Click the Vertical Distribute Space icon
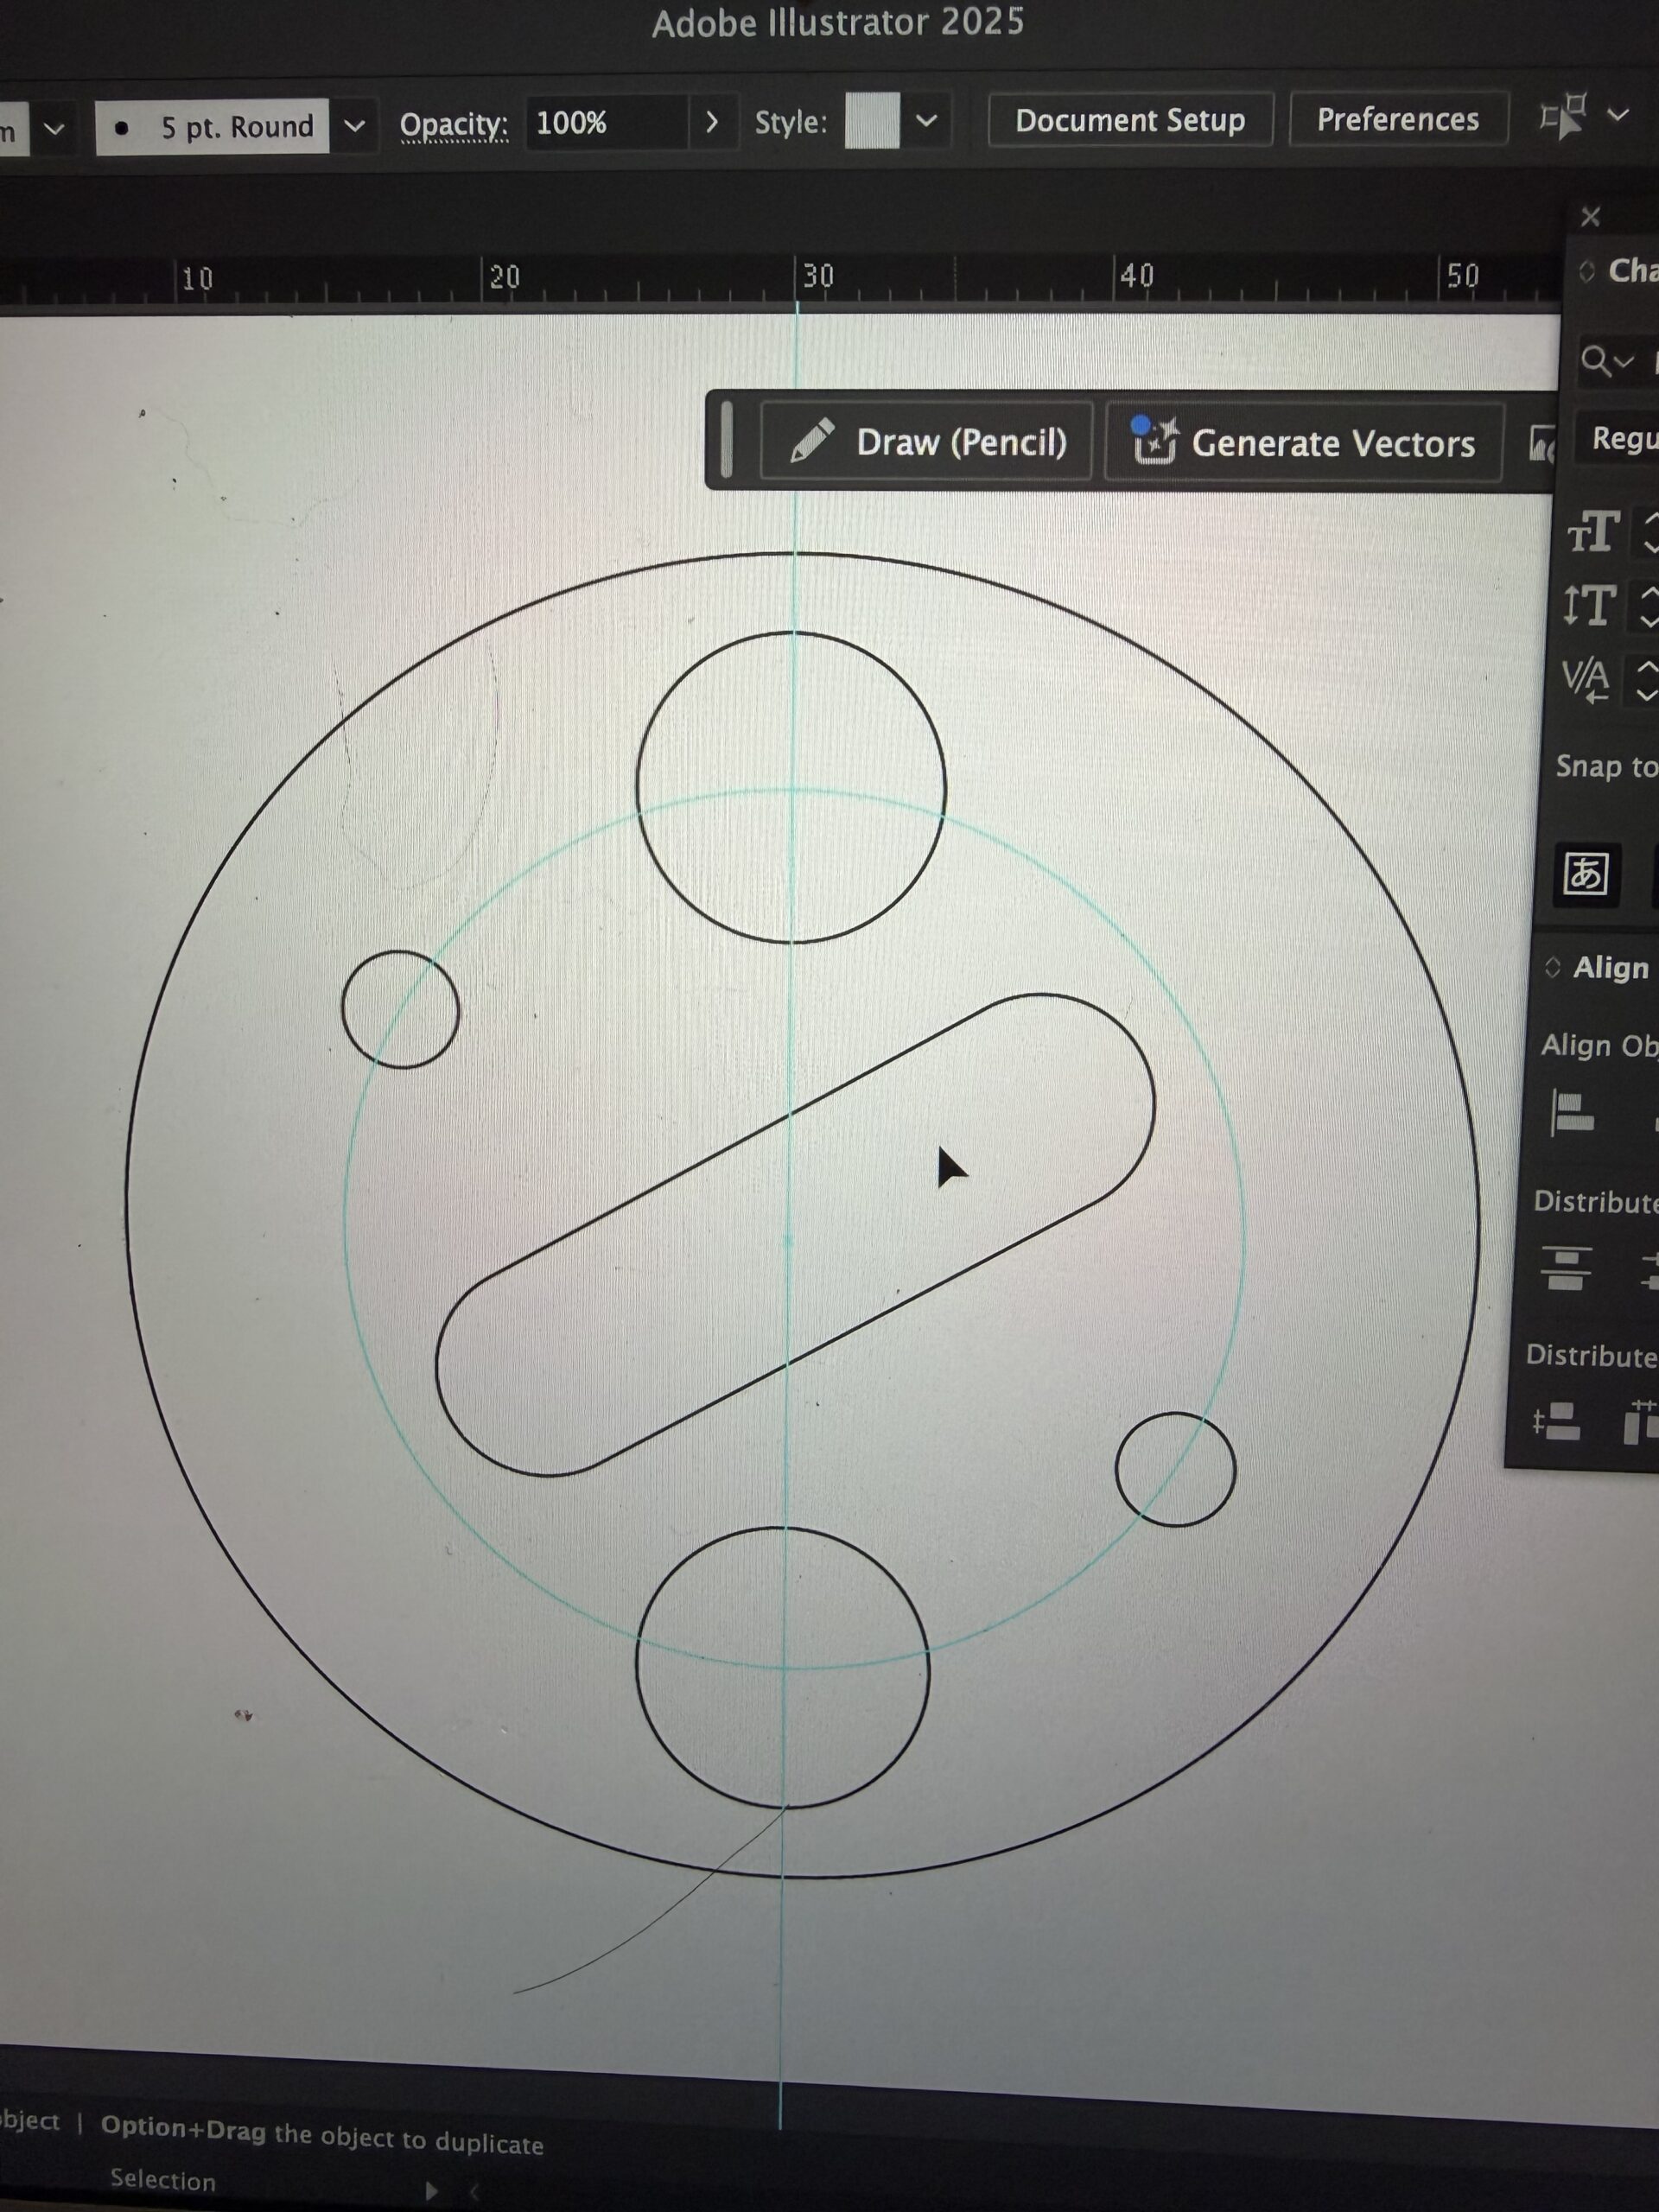1659x2212 pixels. coord(1556,1421)
